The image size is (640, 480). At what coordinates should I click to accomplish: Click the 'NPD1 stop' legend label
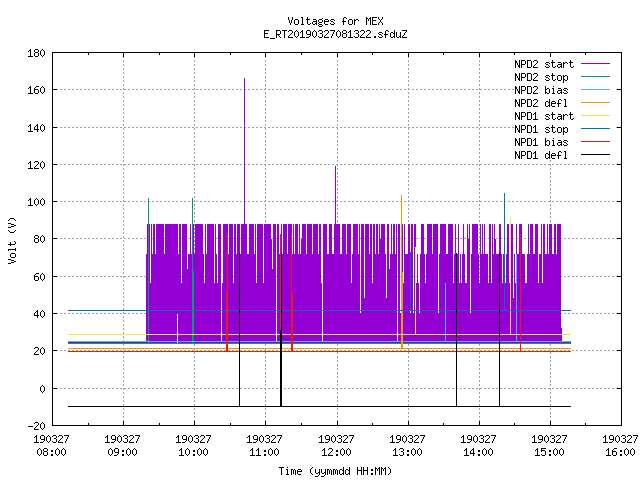pos(541,129)
